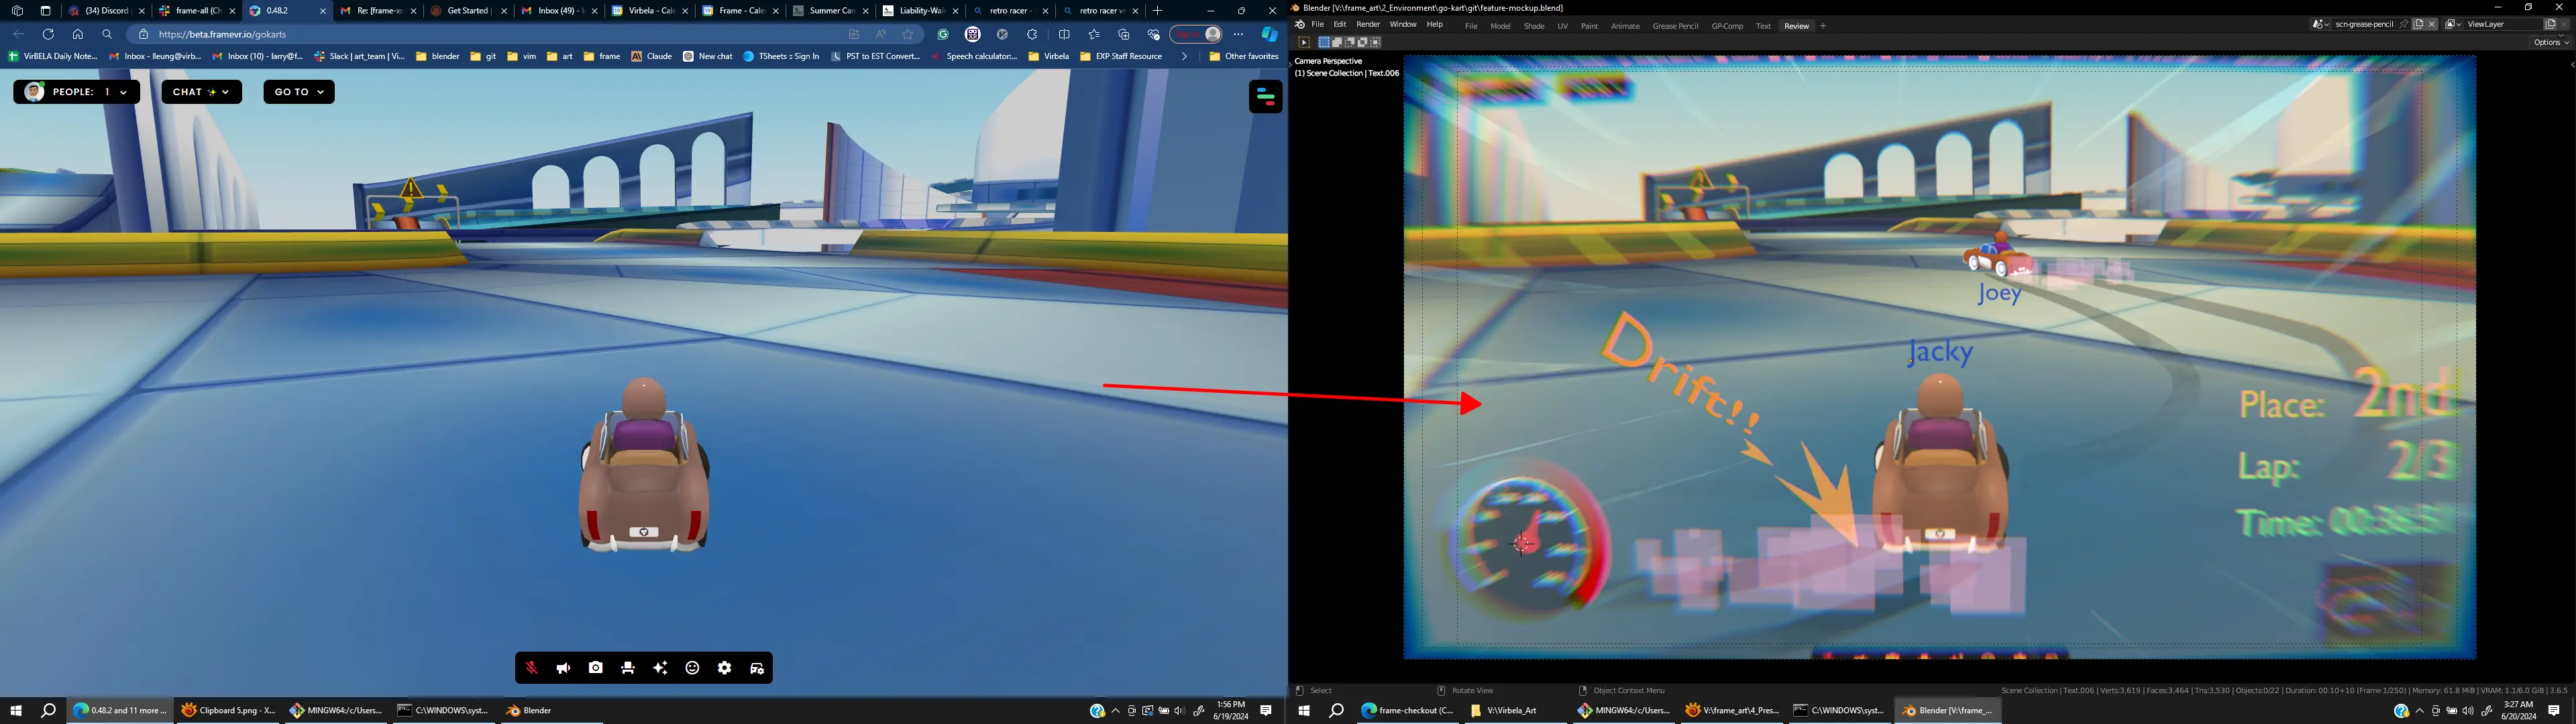Open the CHAT dropdown

click(201, 92)
